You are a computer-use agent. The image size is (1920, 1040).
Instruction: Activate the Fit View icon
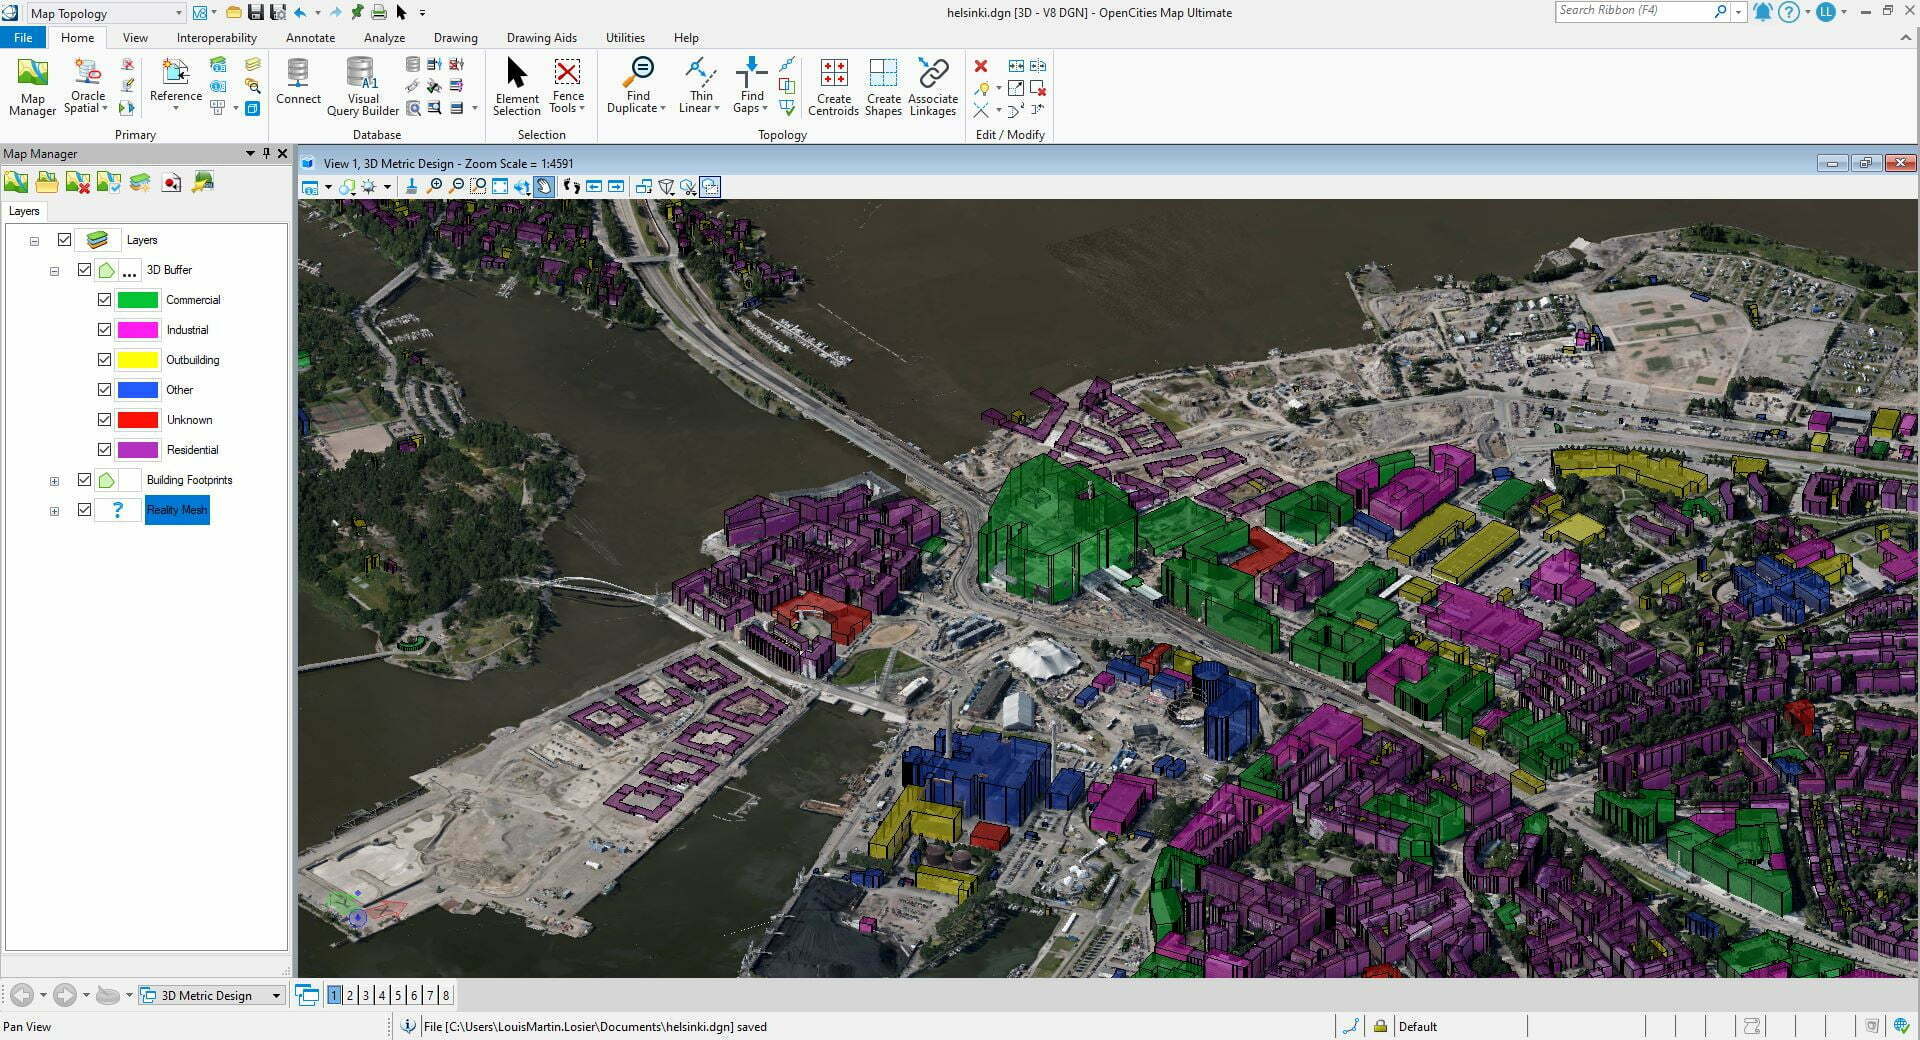(499, 187)
